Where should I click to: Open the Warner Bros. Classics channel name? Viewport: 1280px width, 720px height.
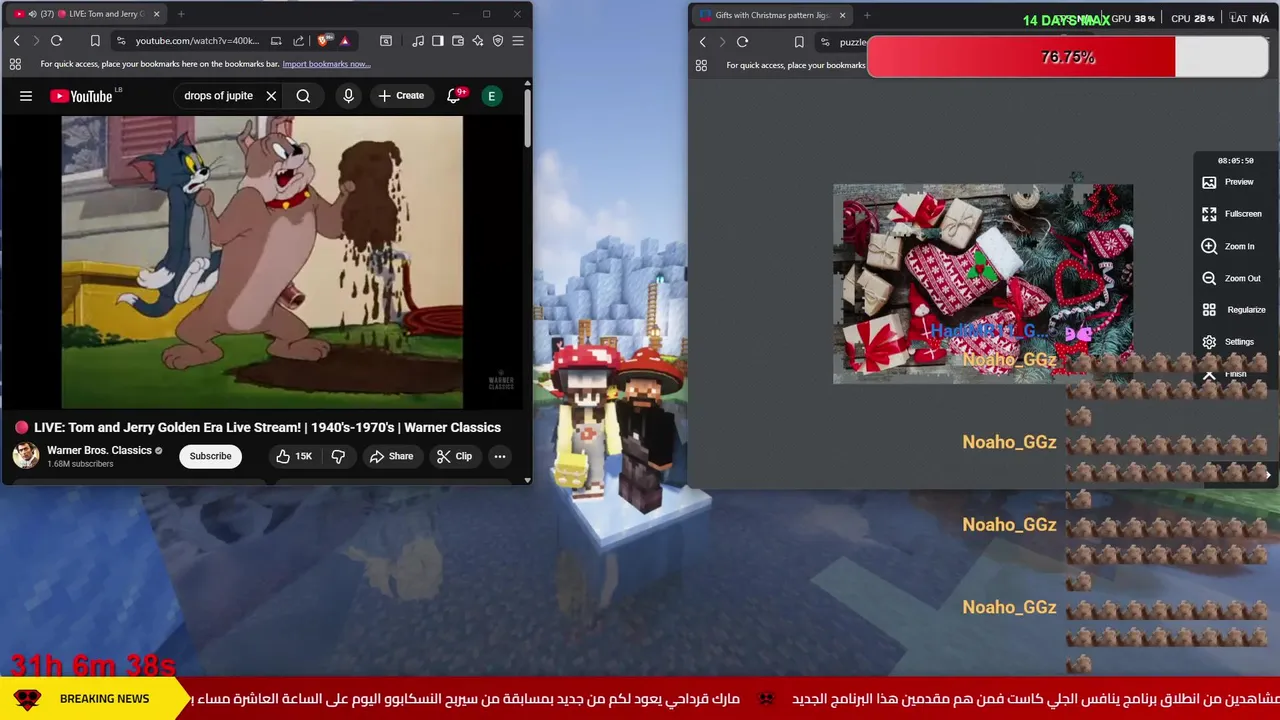[x=99, y=450]
